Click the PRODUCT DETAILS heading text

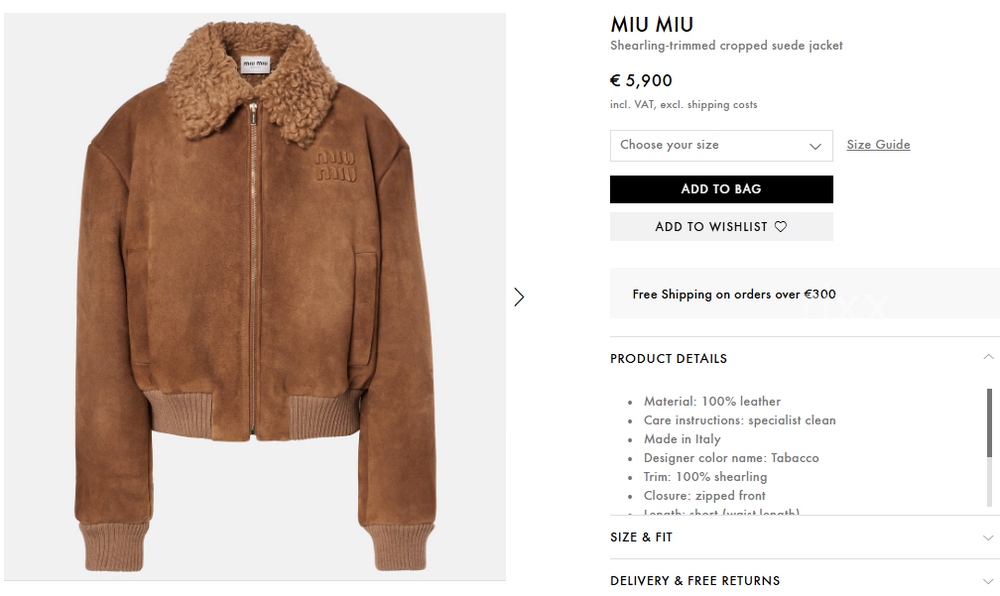tap(668, 359)
